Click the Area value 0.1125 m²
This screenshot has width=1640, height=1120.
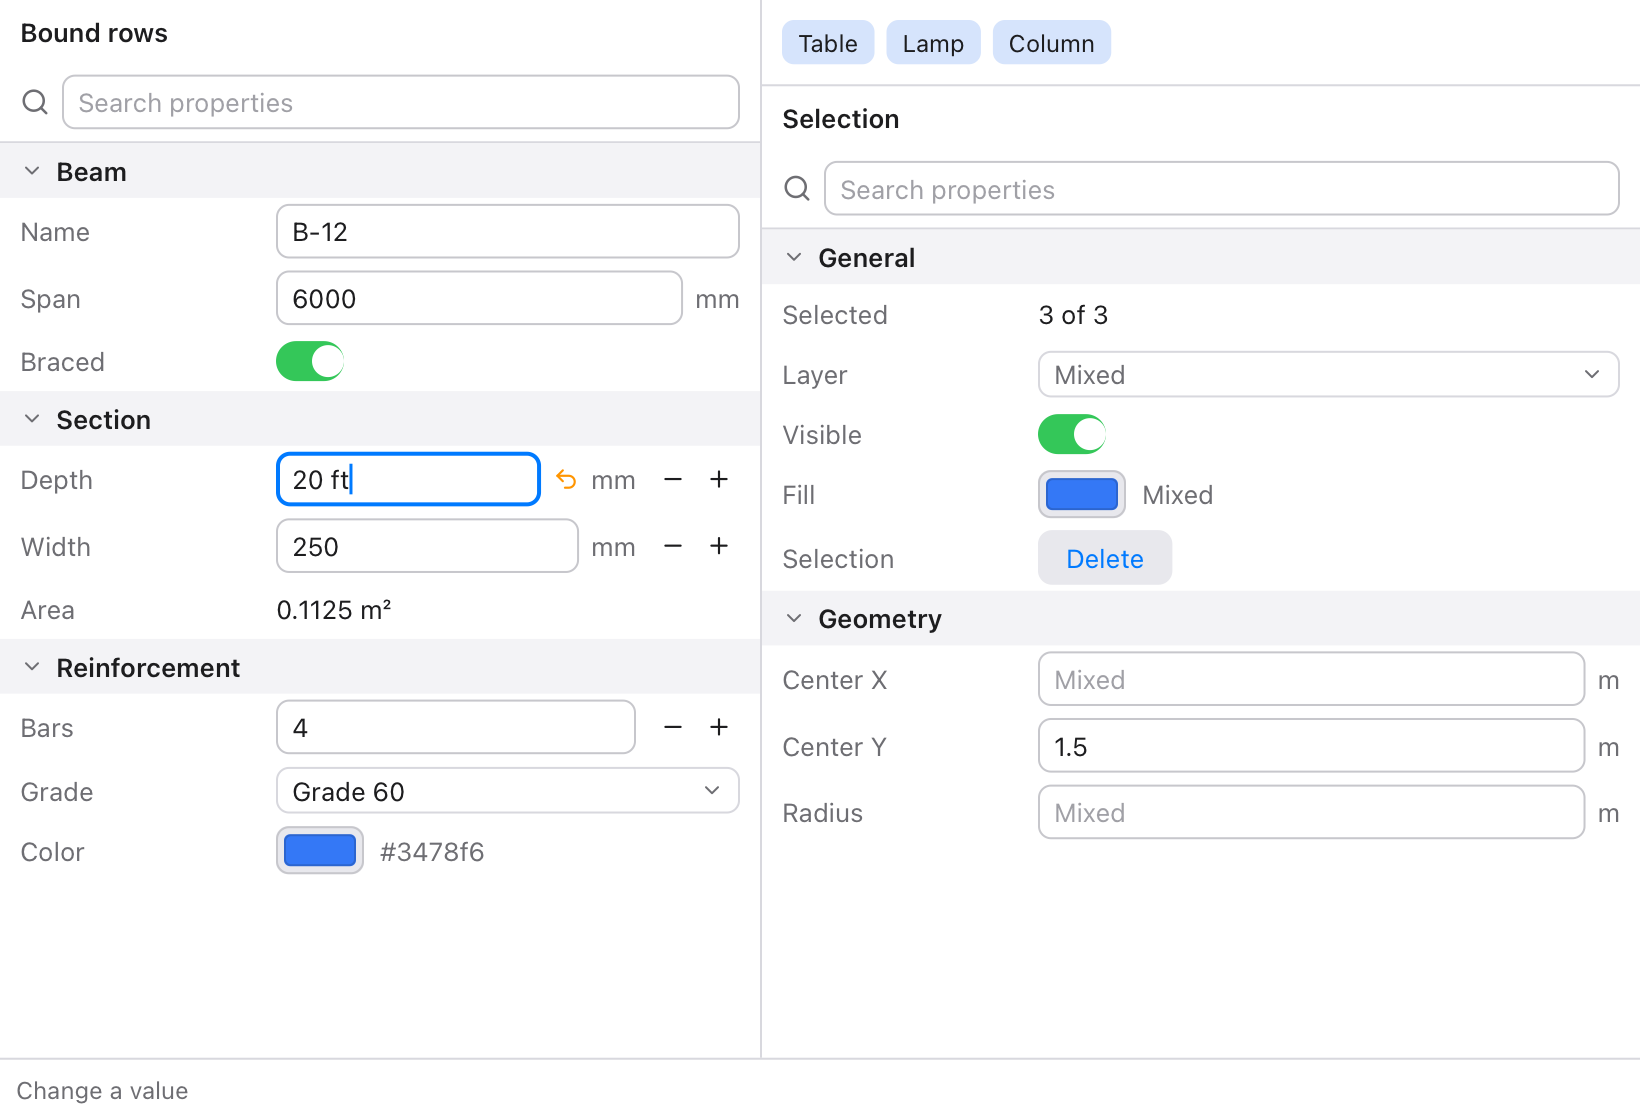[334, 610]
